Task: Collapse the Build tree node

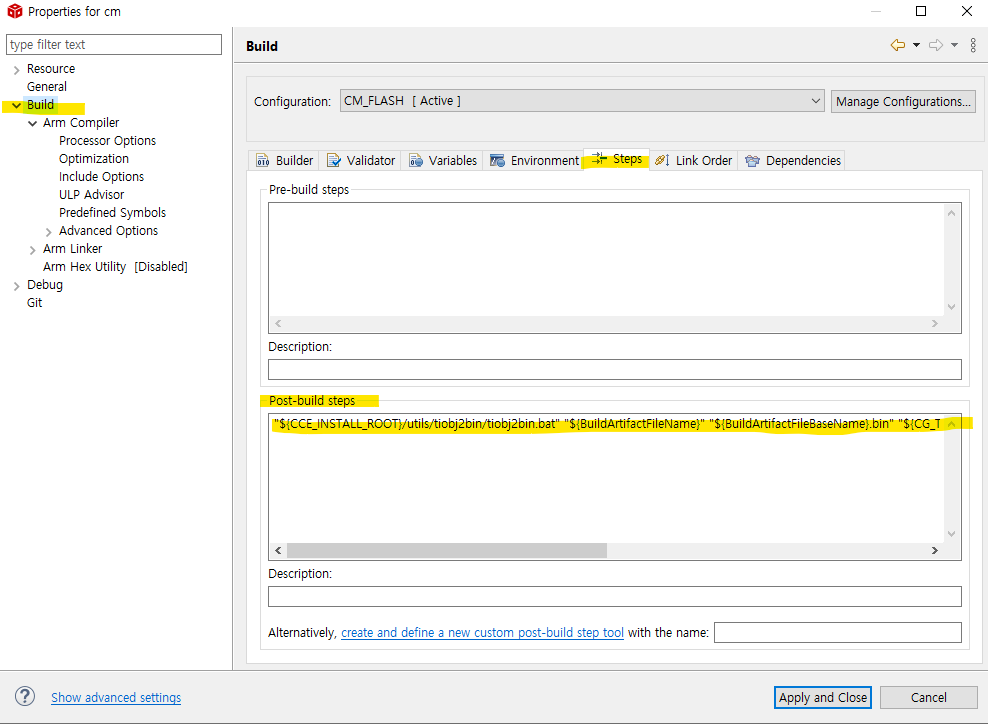Action: point(16,105)
